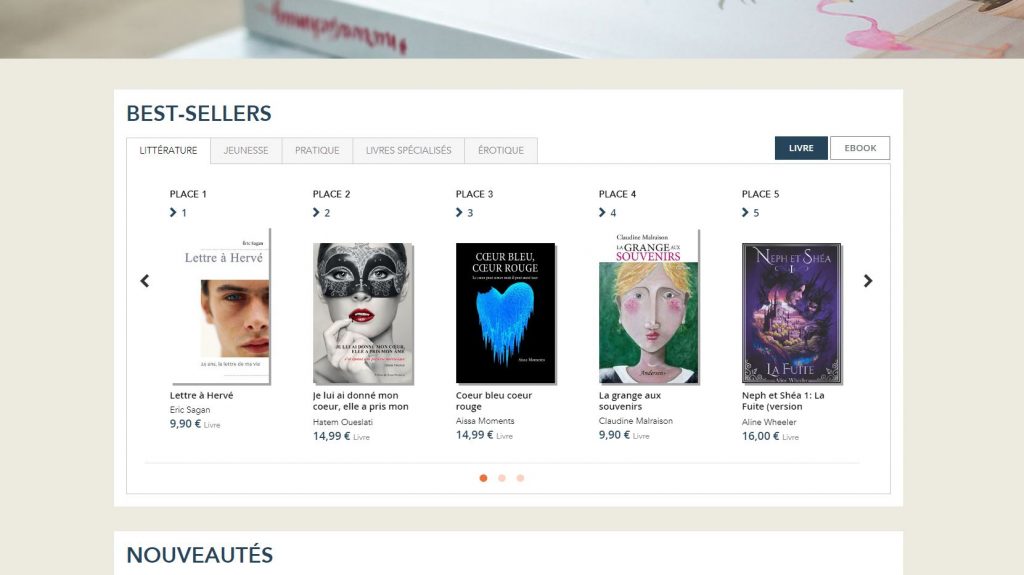Jump to third carousel page dot
This screenshot has height=575, width=1024.
click(520, 478)
